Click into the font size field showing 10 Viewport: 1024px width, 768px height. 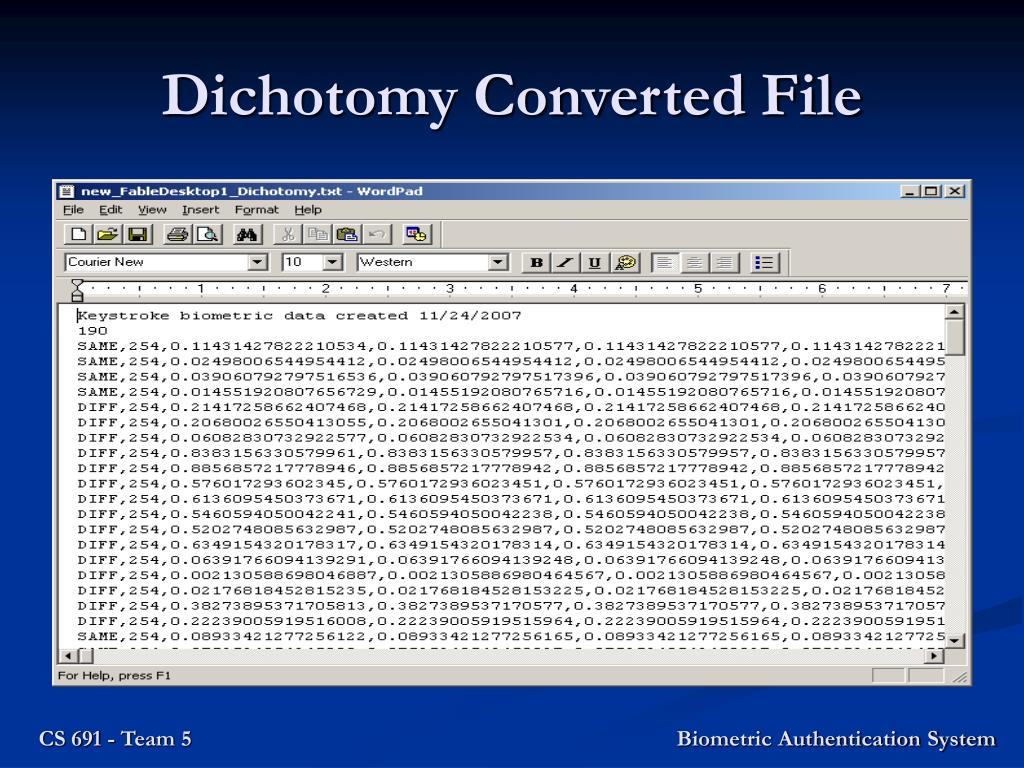pyautogui.click(x=303, y=263)
